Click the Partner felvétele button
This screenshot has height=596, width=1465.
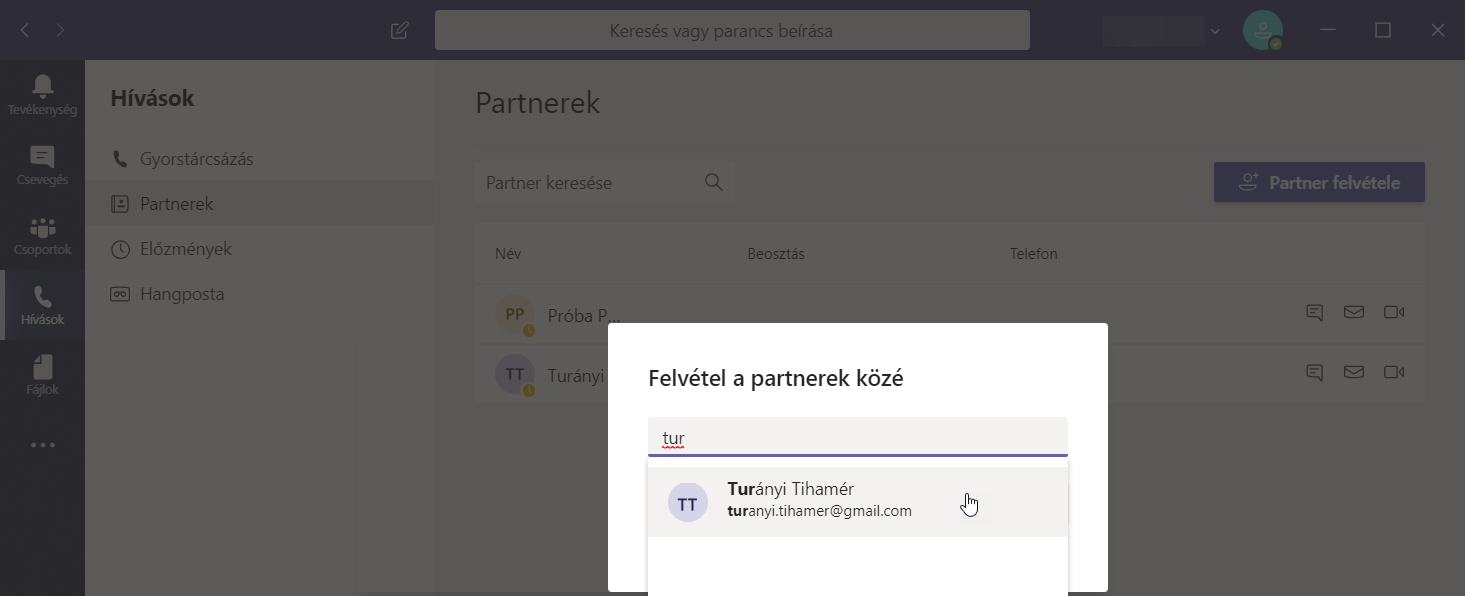[1319, 183]
